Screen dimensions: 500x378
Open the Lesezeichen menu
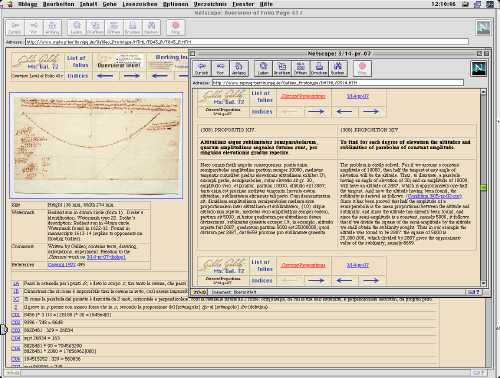[x=140, y=4]
